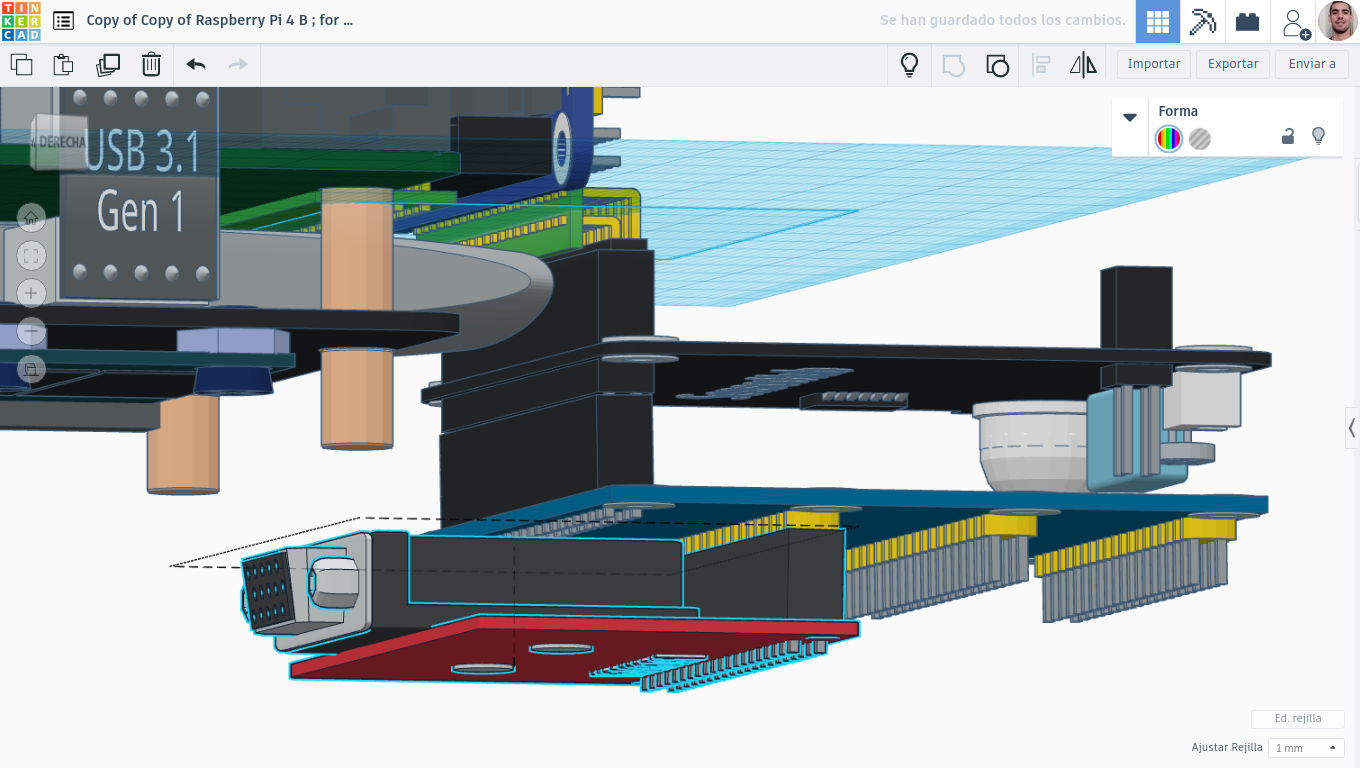Image resolution: width=1360 pixels, height=768 pixels.
Task: Click the Mirror tool icon
Action: (x=1083, y=65)
